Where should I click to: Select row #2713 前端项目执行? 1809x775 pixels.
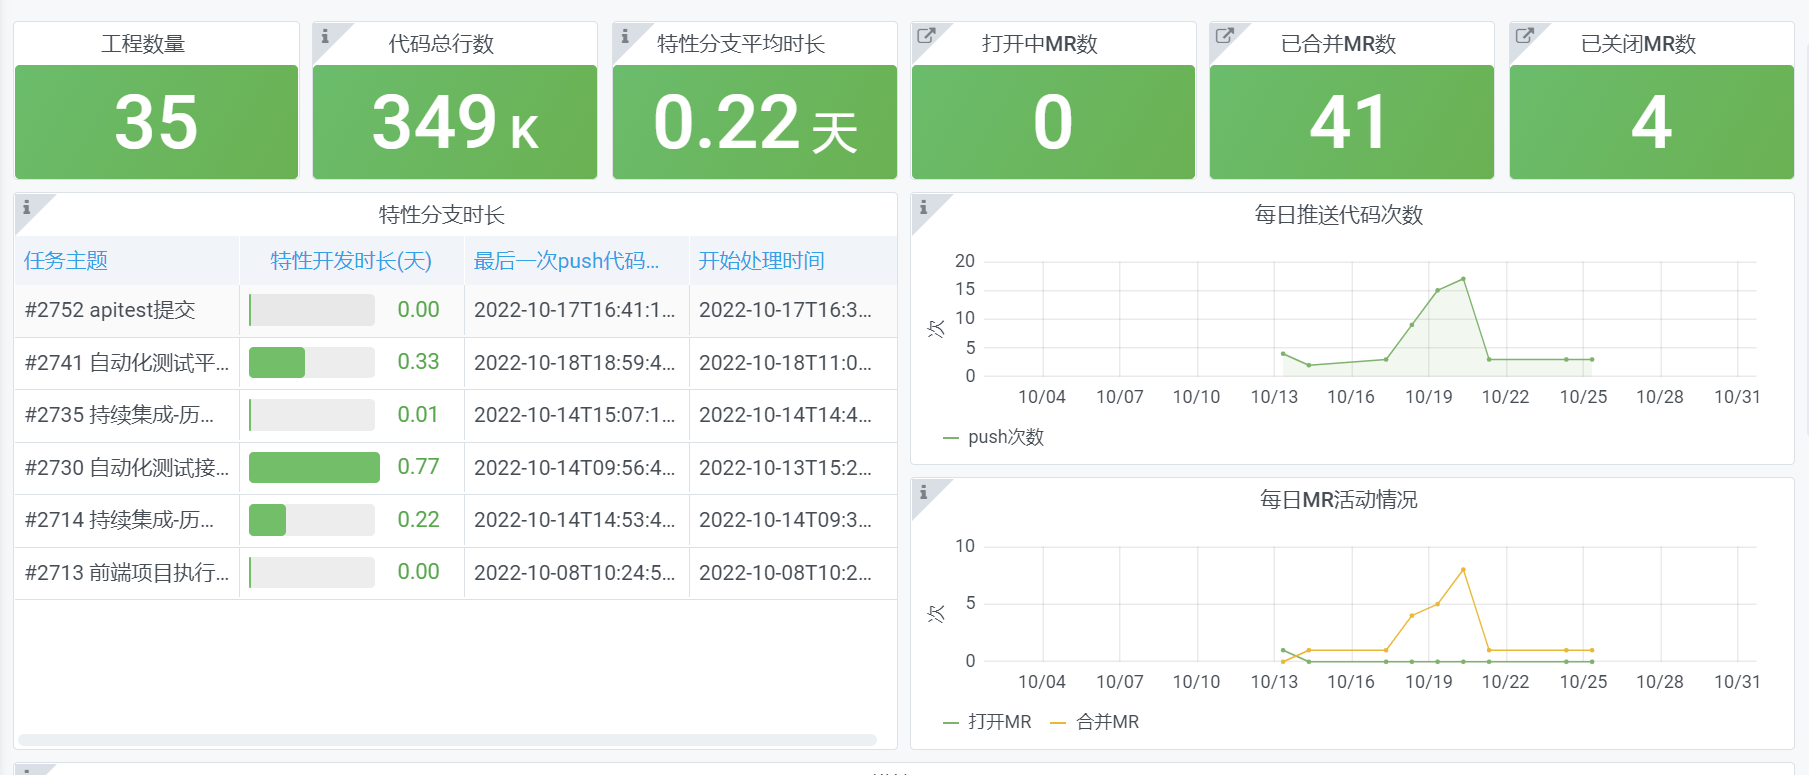pyautogui.click(x=455, y=573)
